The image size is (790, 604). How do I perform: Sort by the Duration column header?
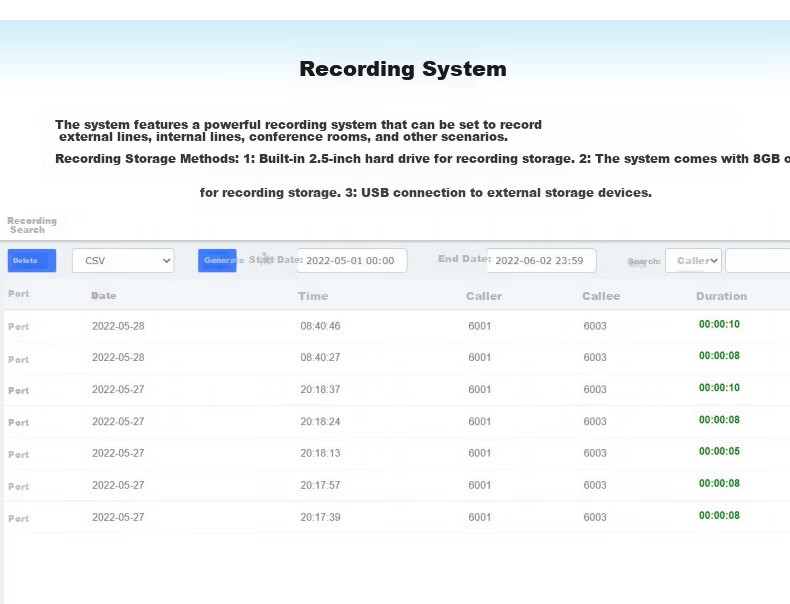[x=721, y=296]
